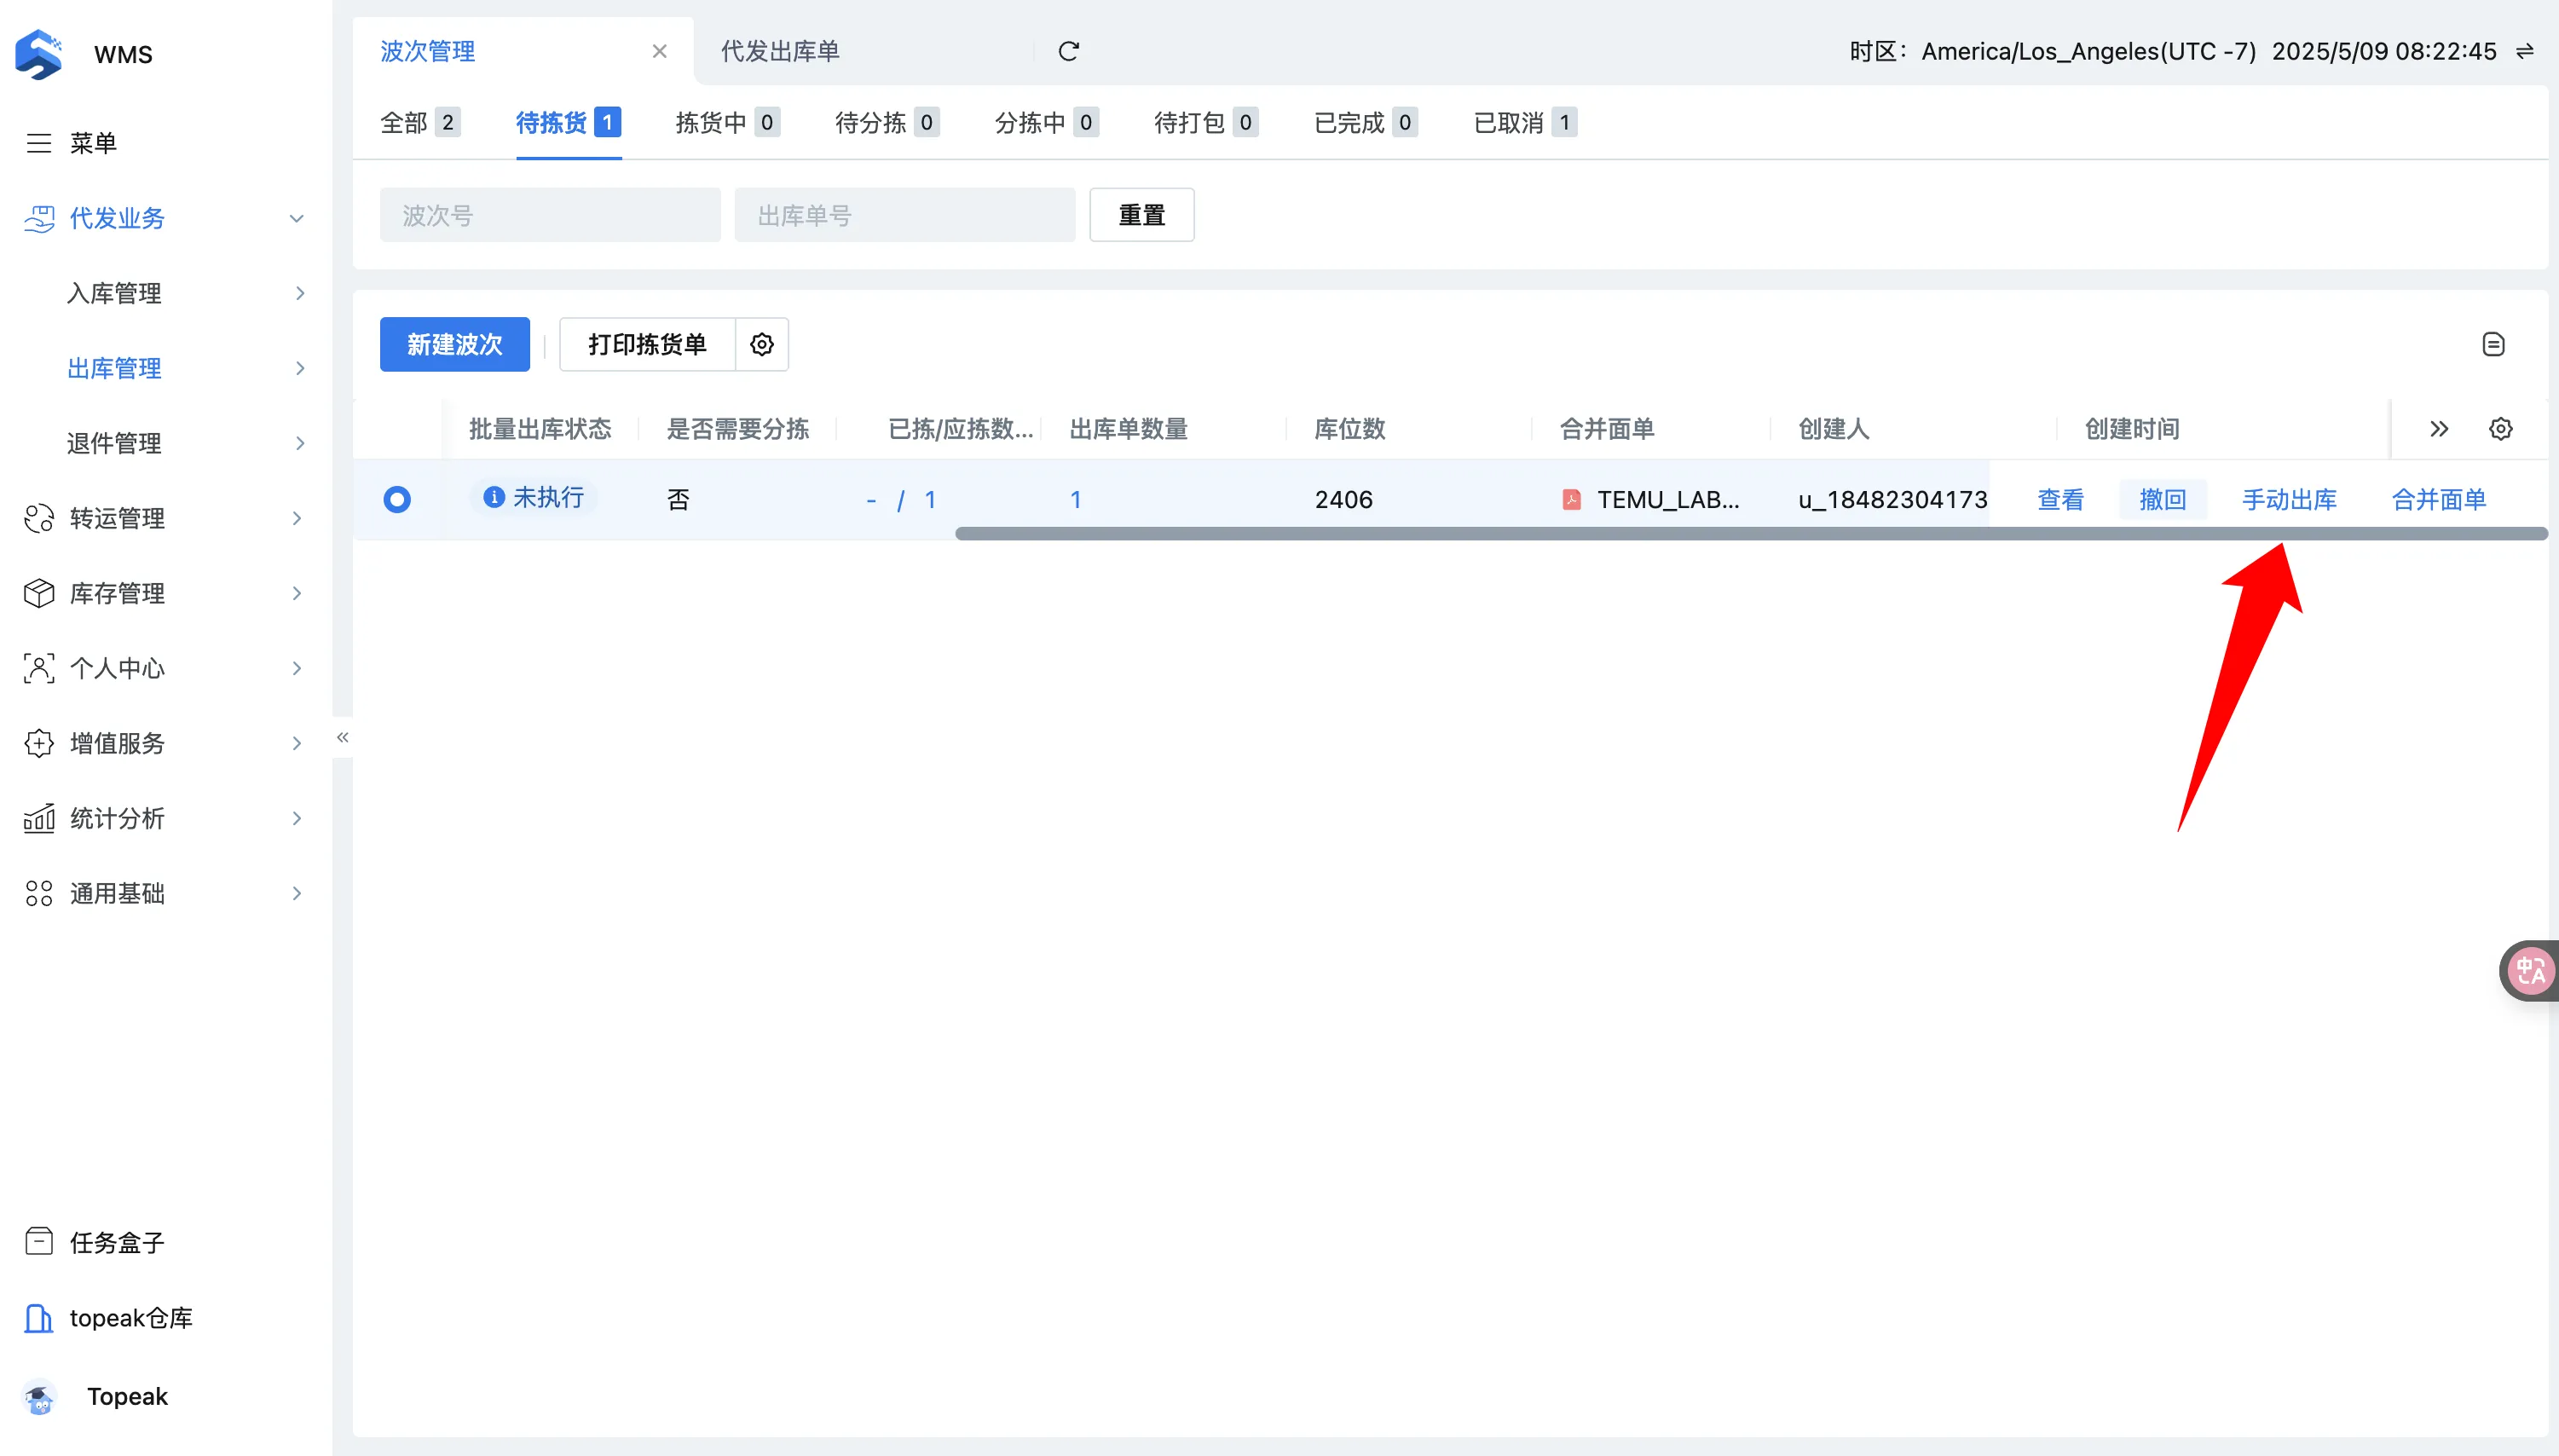Viewport: 2559px width, 1456px height.
Task: Expand hidden columns double-arrow in header
Action: [x=2439, y=429]
